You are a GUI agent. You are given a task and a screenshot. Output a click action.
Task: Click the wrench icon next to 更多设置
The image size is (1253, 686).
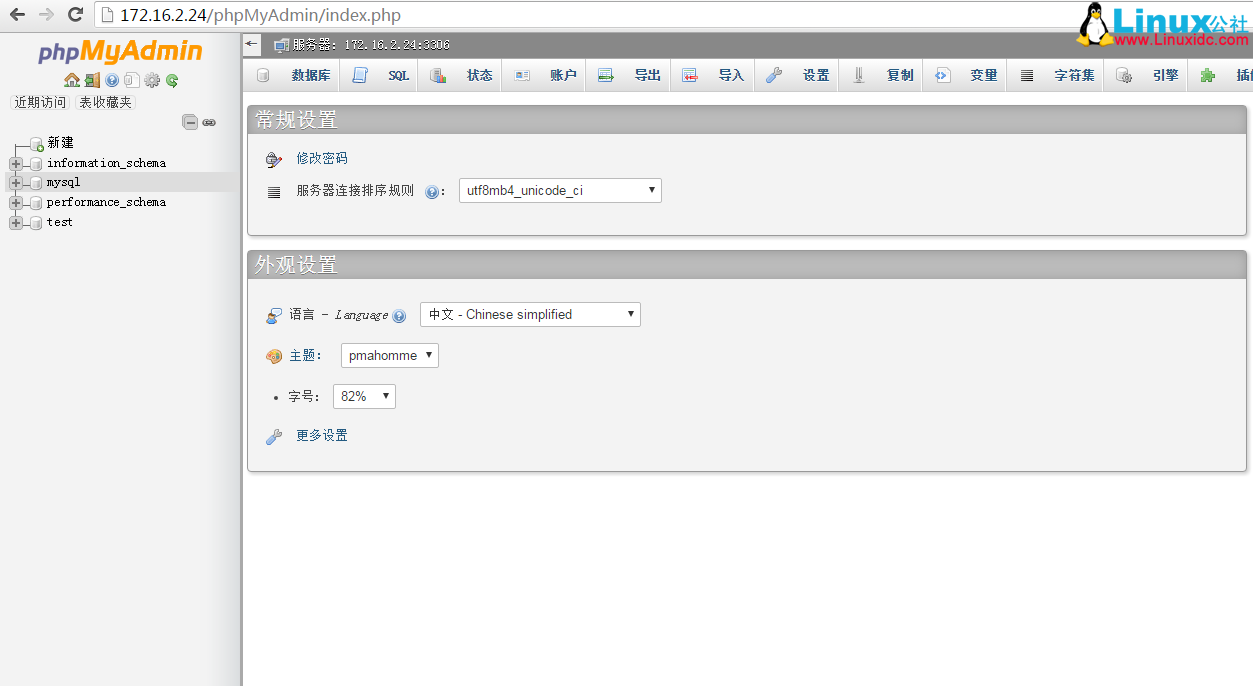coord(274,435)
